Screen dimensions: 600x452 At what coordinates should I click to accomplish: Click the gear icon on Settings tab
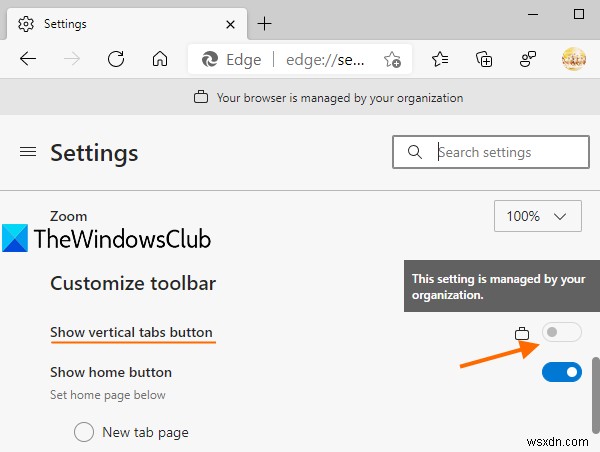click(x=26, y=24)
